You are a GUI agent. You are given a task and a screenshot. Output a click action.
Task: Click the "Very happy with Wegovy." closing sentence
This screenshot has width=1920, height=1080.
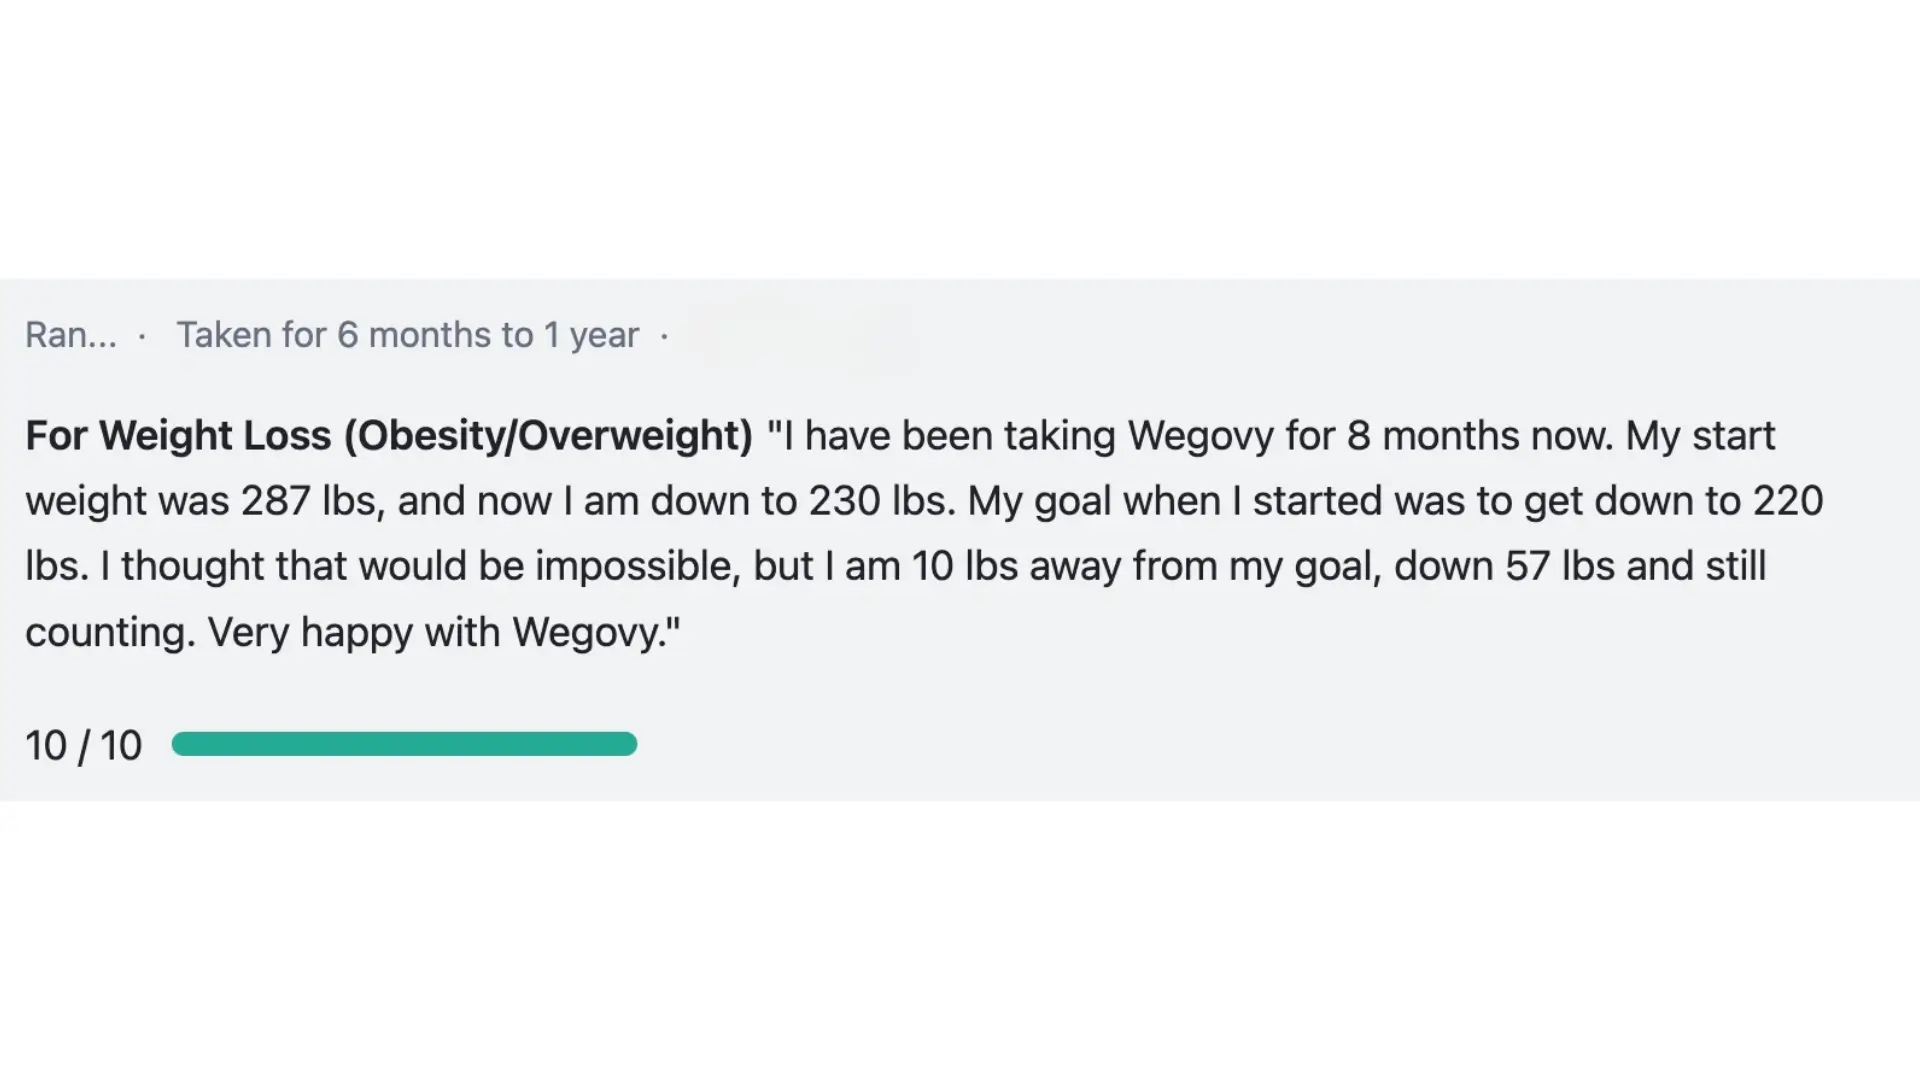pos(444,632)
